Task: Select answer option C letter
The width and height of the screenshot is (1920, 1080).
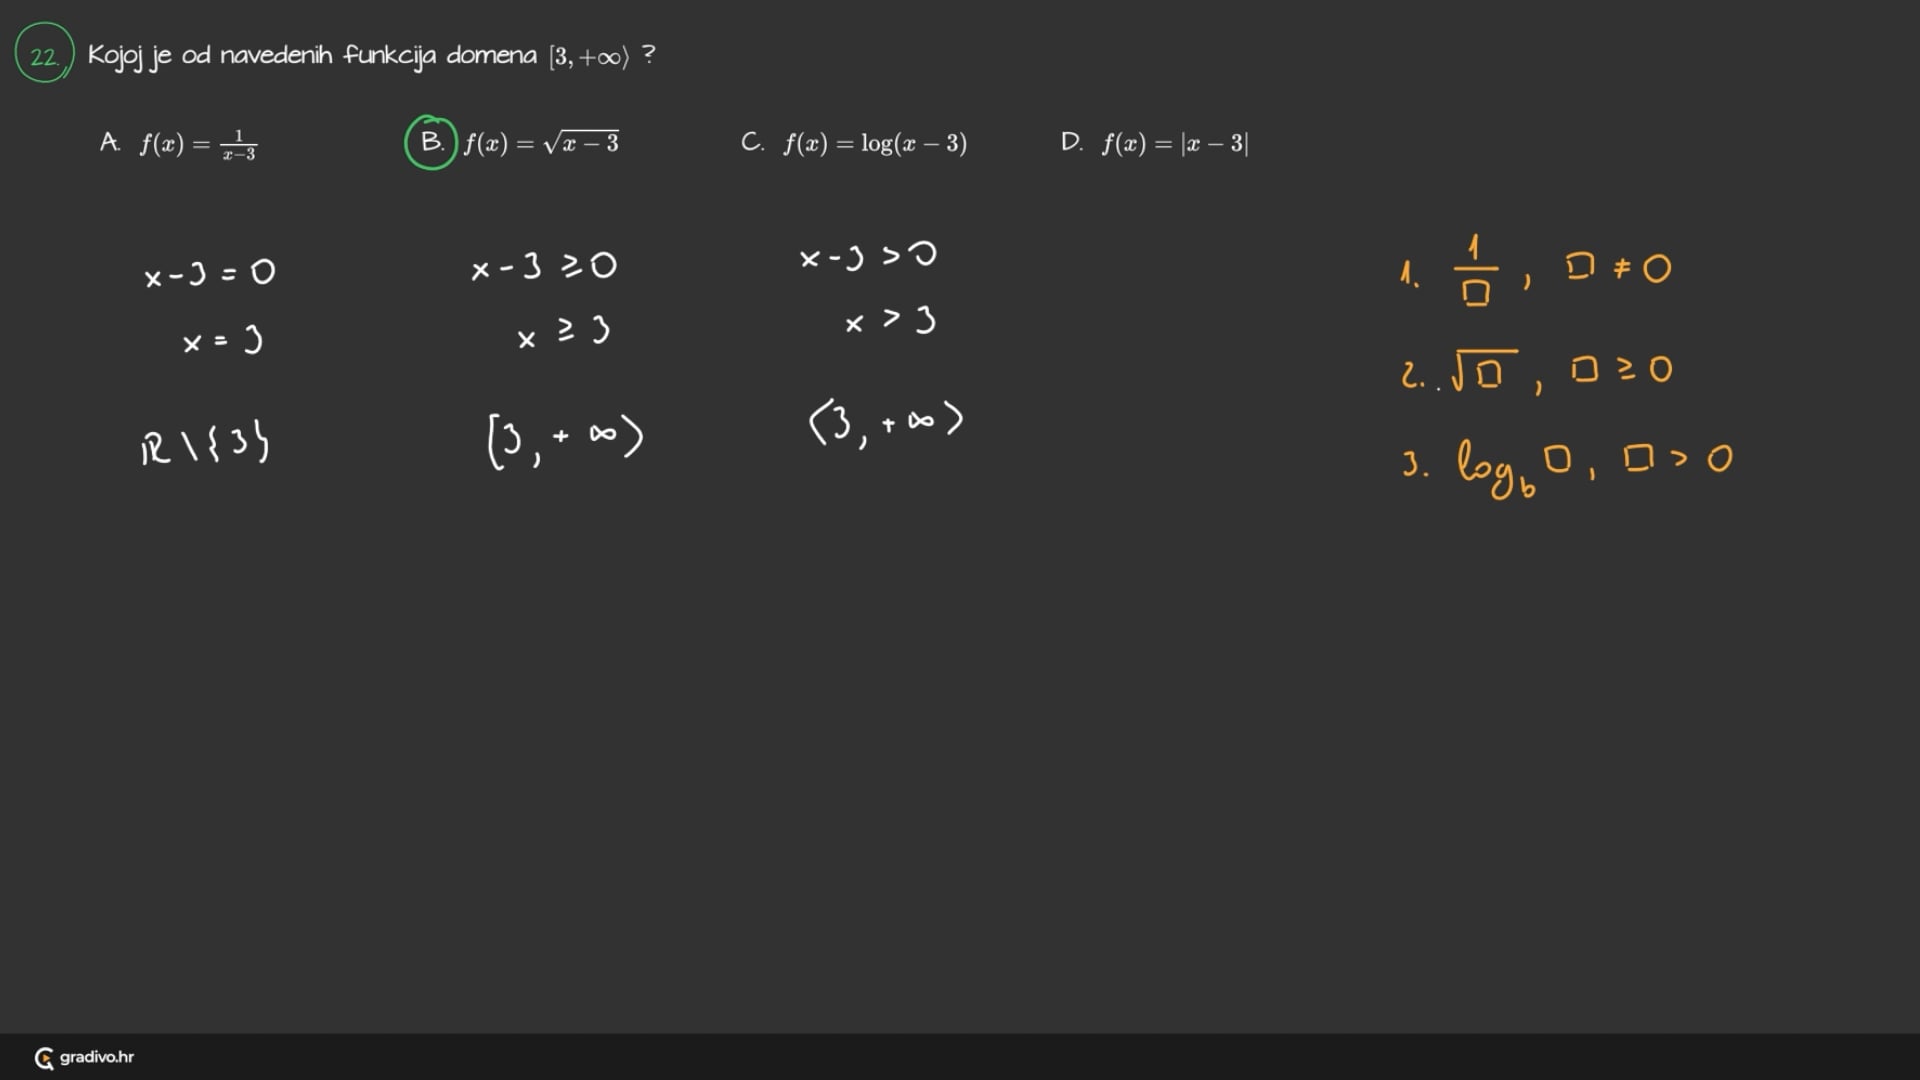Action: pos(752,143)
